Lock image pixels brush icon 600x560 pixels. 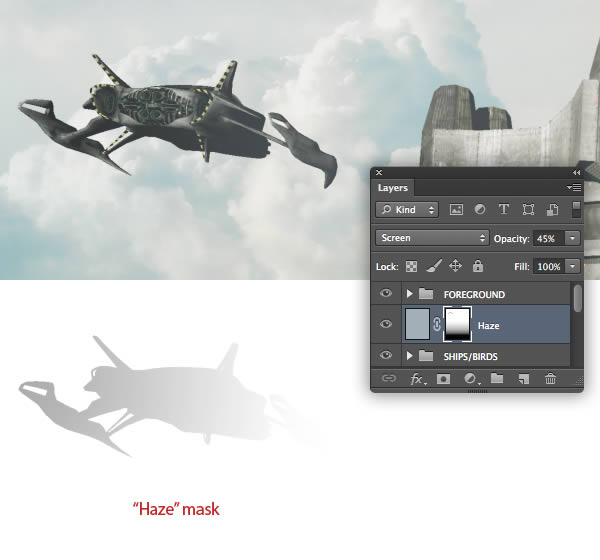click(x=434, y=266)
